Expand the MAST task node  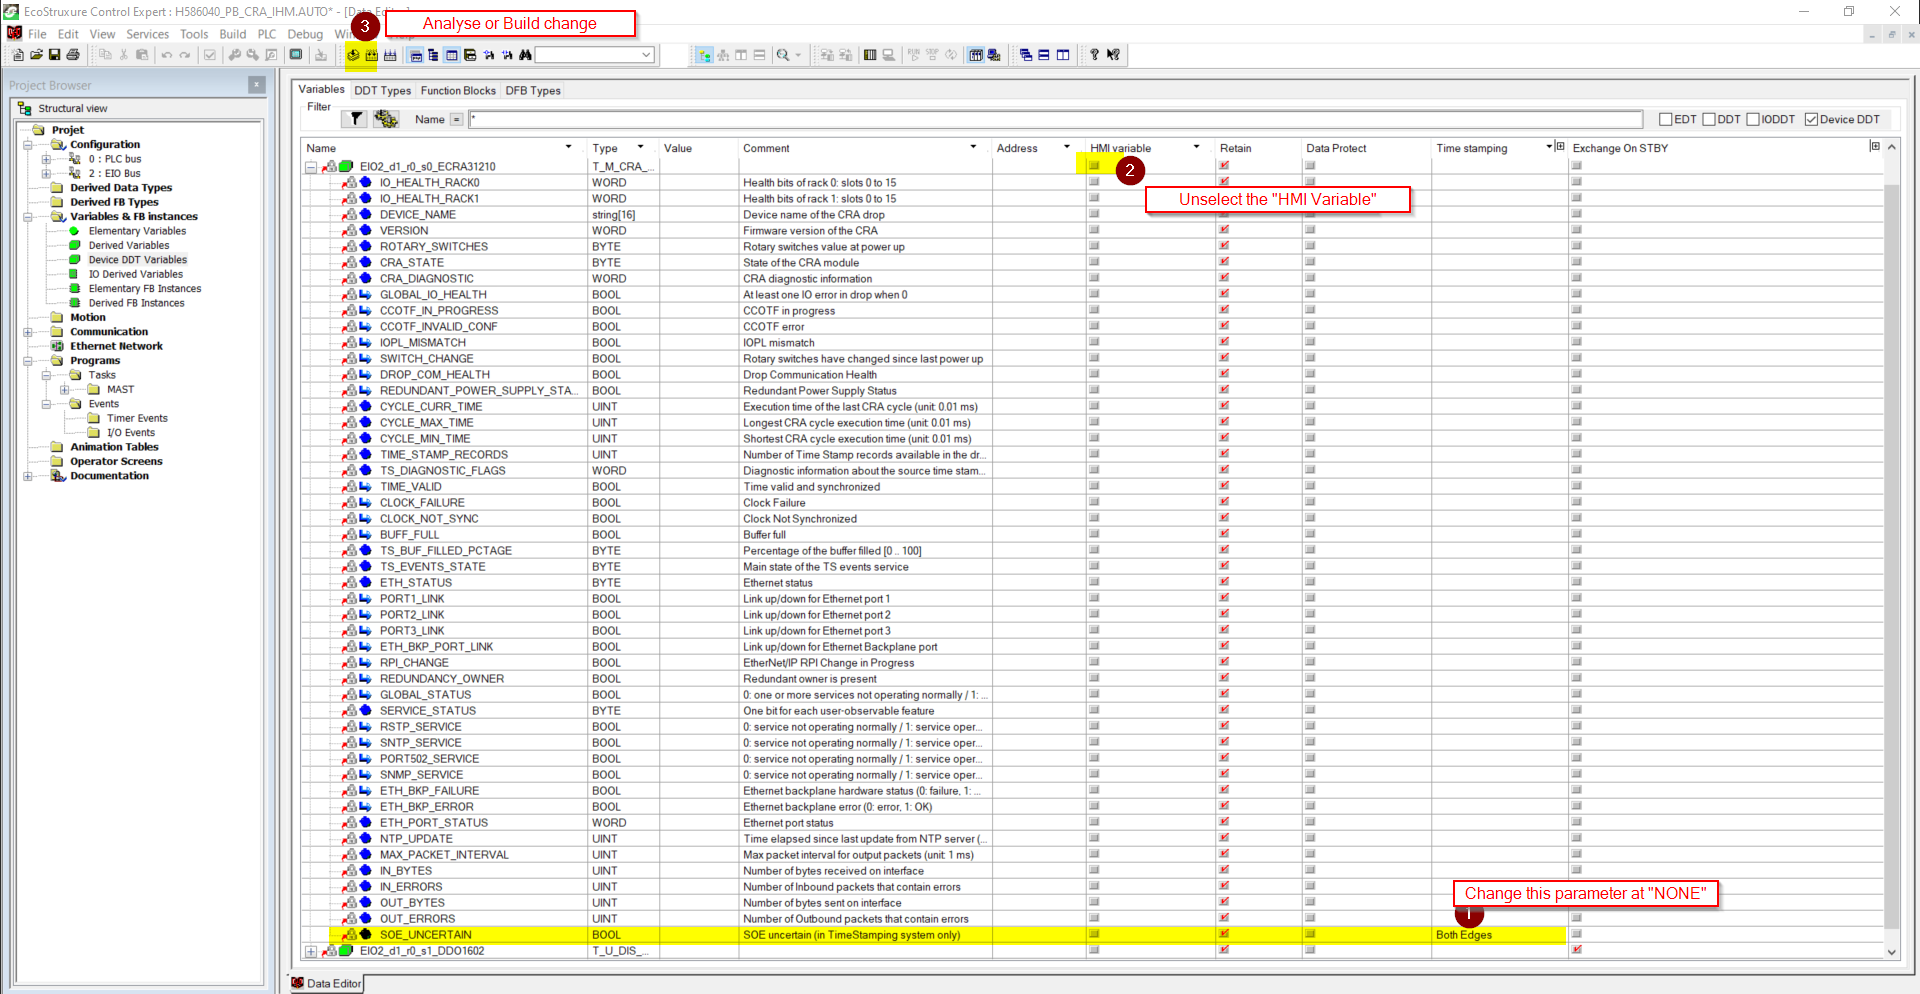pyautogui.click(x=64, y=390)
